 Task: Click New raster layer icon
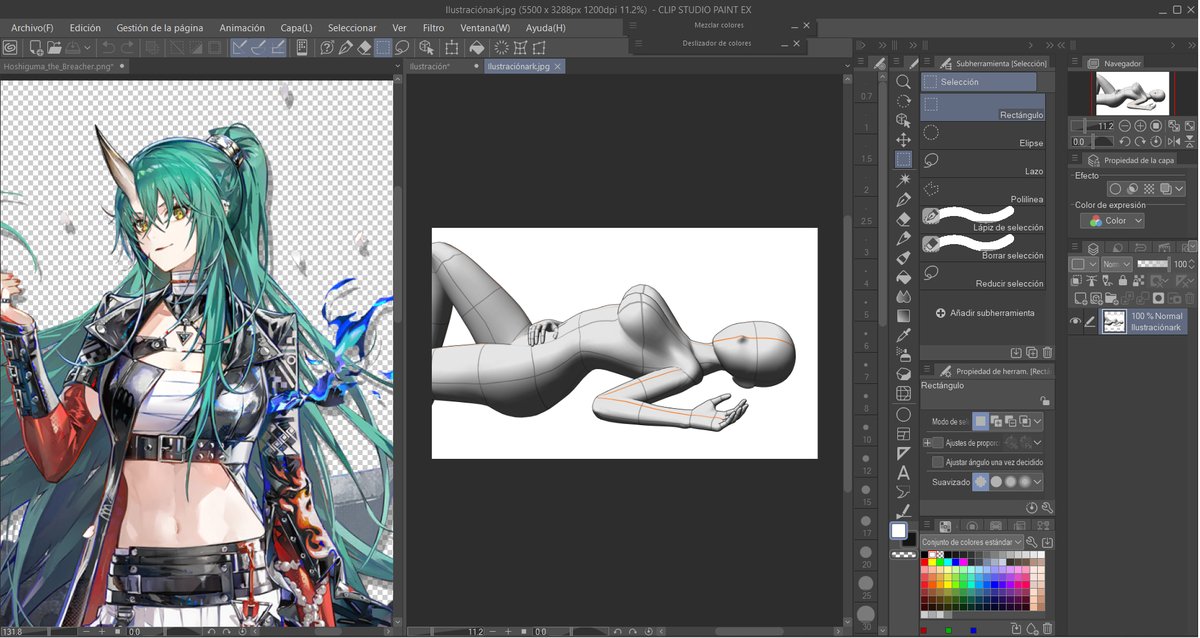pos(1080,298)
